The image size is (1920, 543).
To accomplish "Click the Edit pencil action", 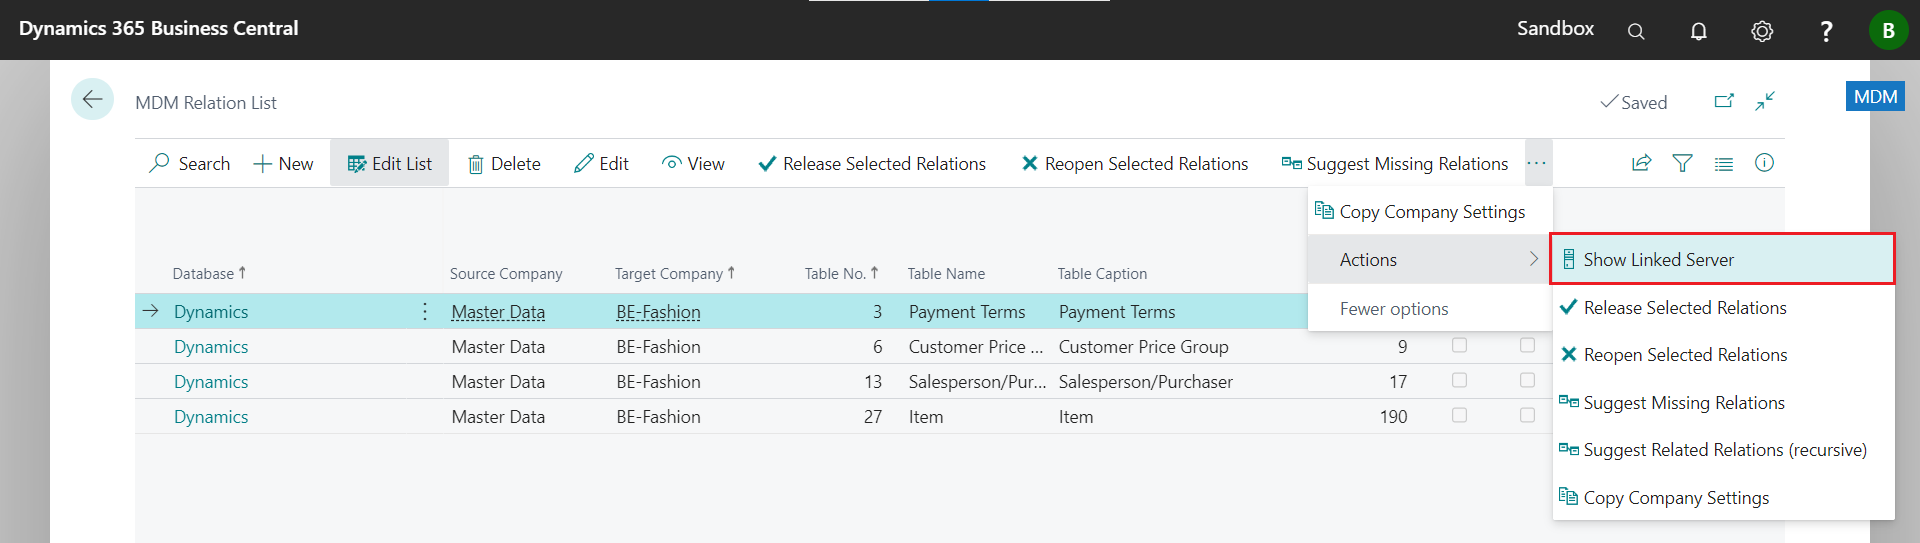I will (x=601, y=164).
